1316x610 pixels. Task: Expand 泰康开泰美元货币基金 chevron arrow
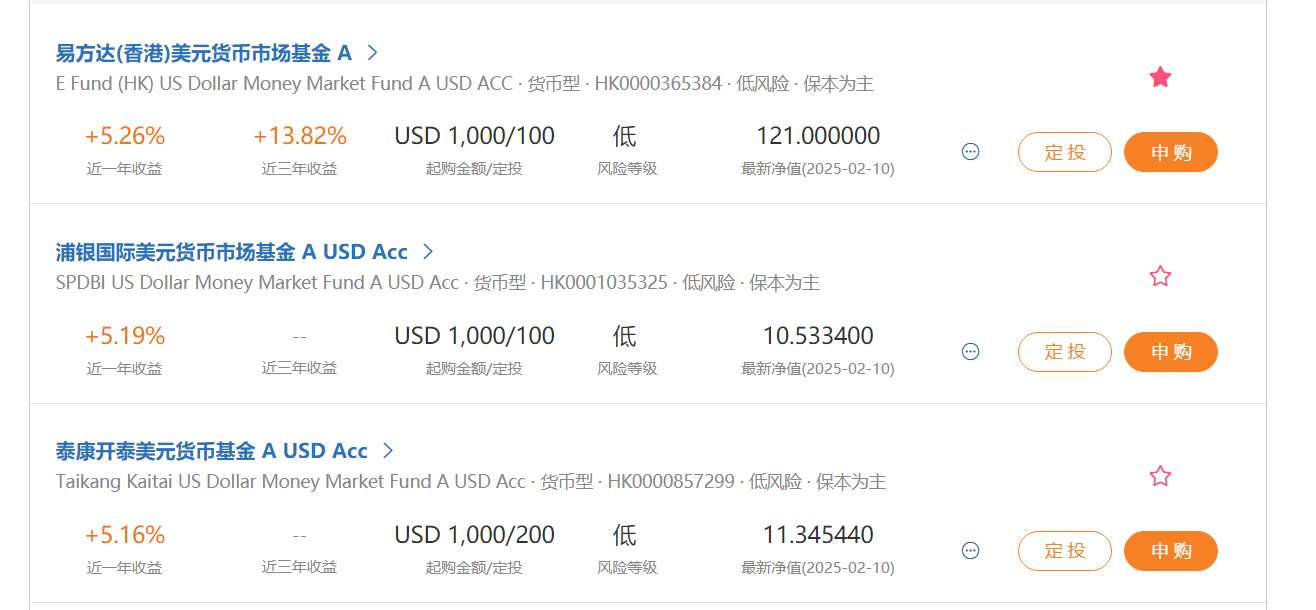pos(389,451)
